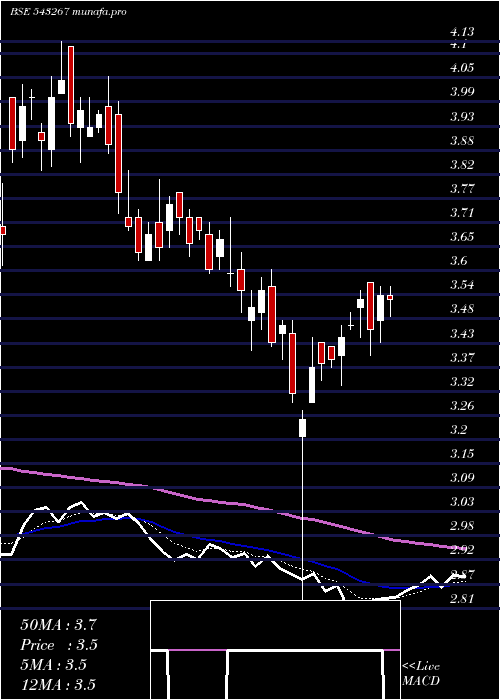The height and width of the screenshot is (700, 500).
Task: Select the 3.09 axis value
Action: [462, 478]
